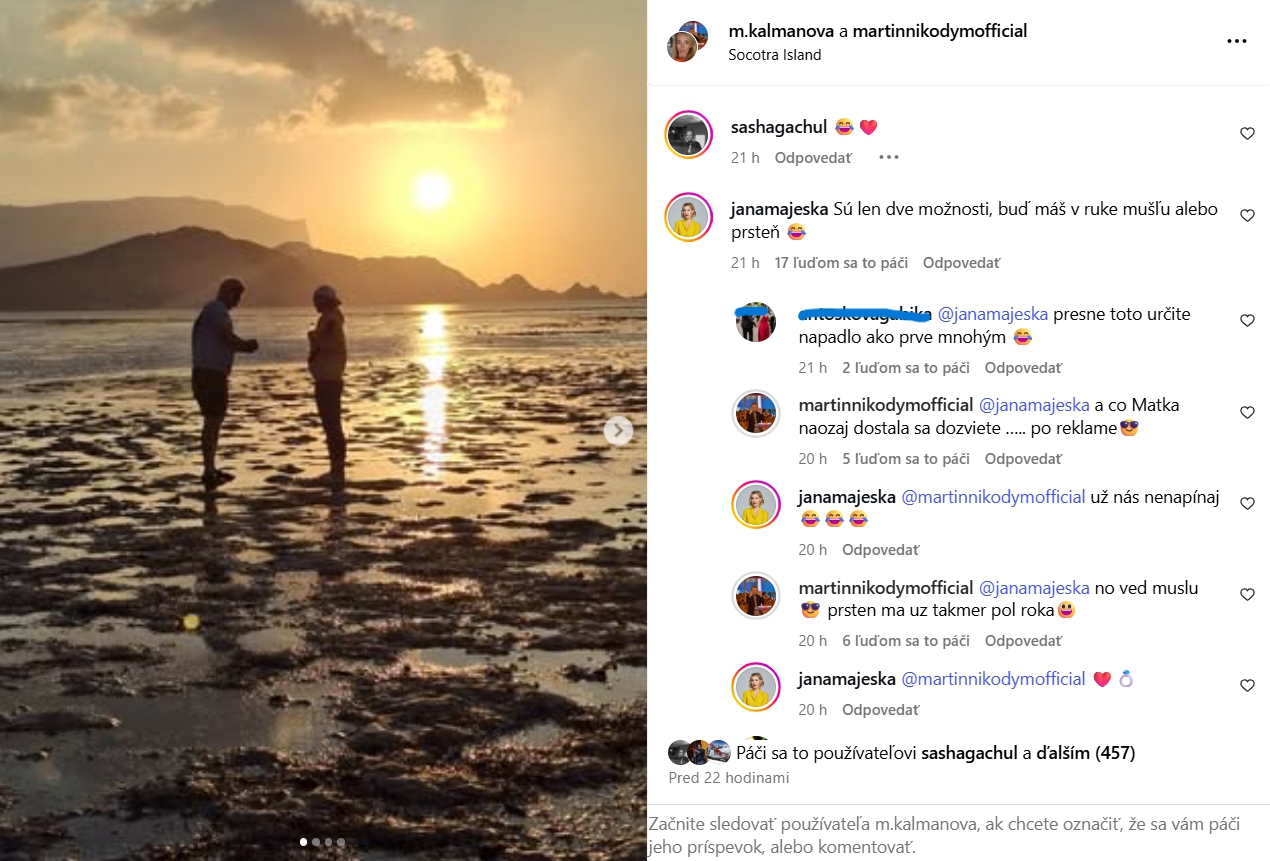This screenshot has height=861, width=1270.
Task: Like the last janamajeska reply with ring emoji
Action: click(x=1247, y=685)
